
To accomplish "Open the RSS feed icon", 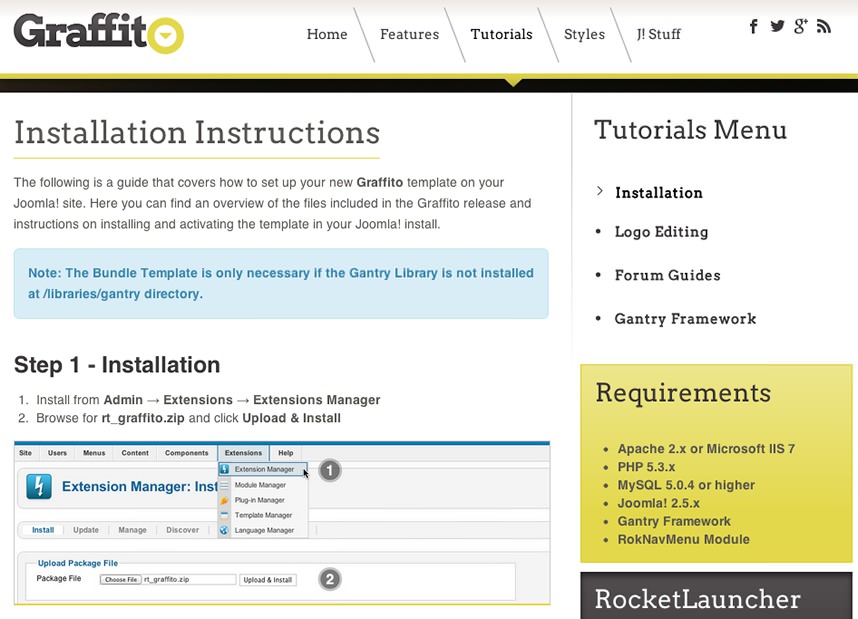I will (824, 26).
